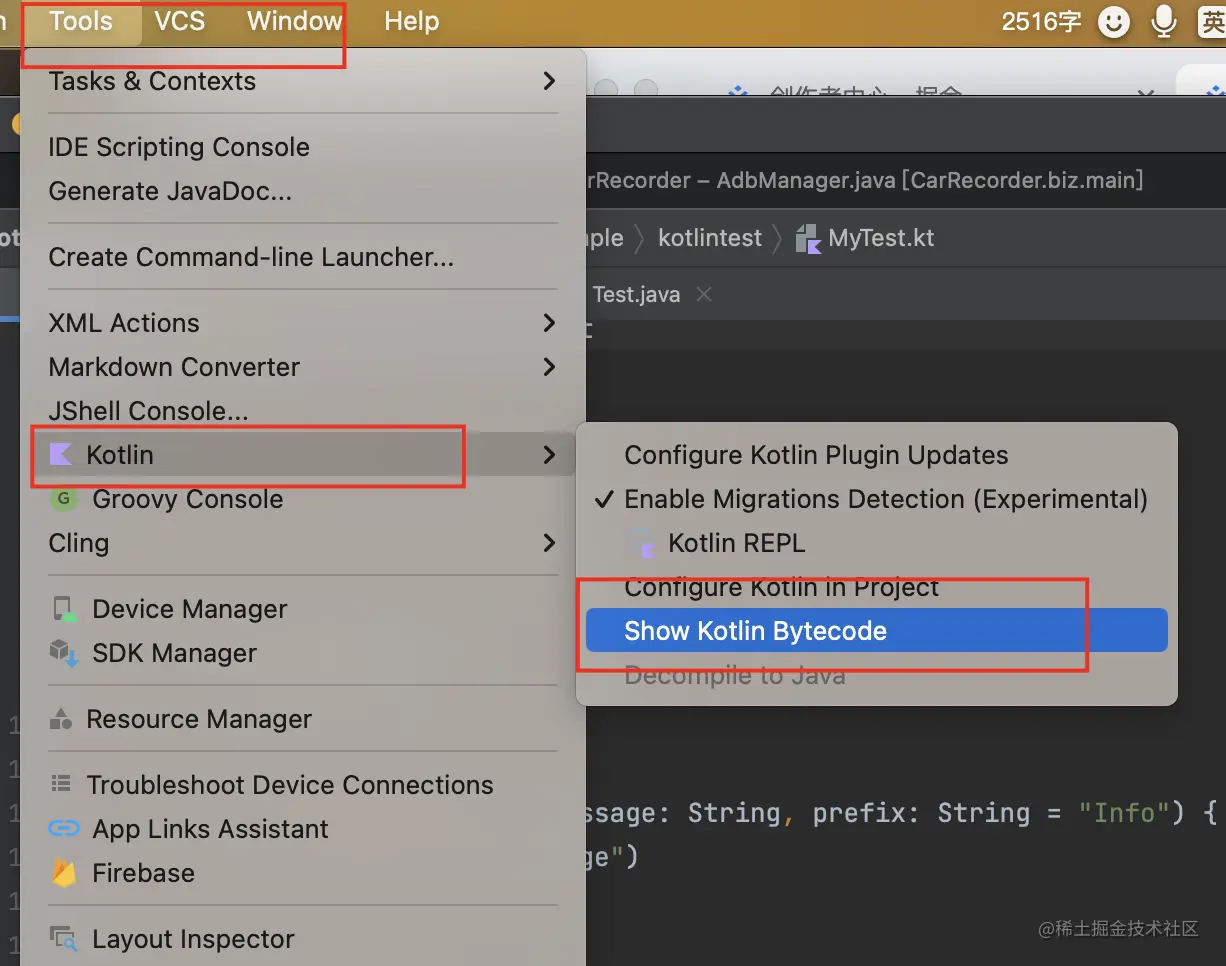Click the Firebase flame icon
The width and height of the screenshot is (1226, 966).
[x=64, y=873]
